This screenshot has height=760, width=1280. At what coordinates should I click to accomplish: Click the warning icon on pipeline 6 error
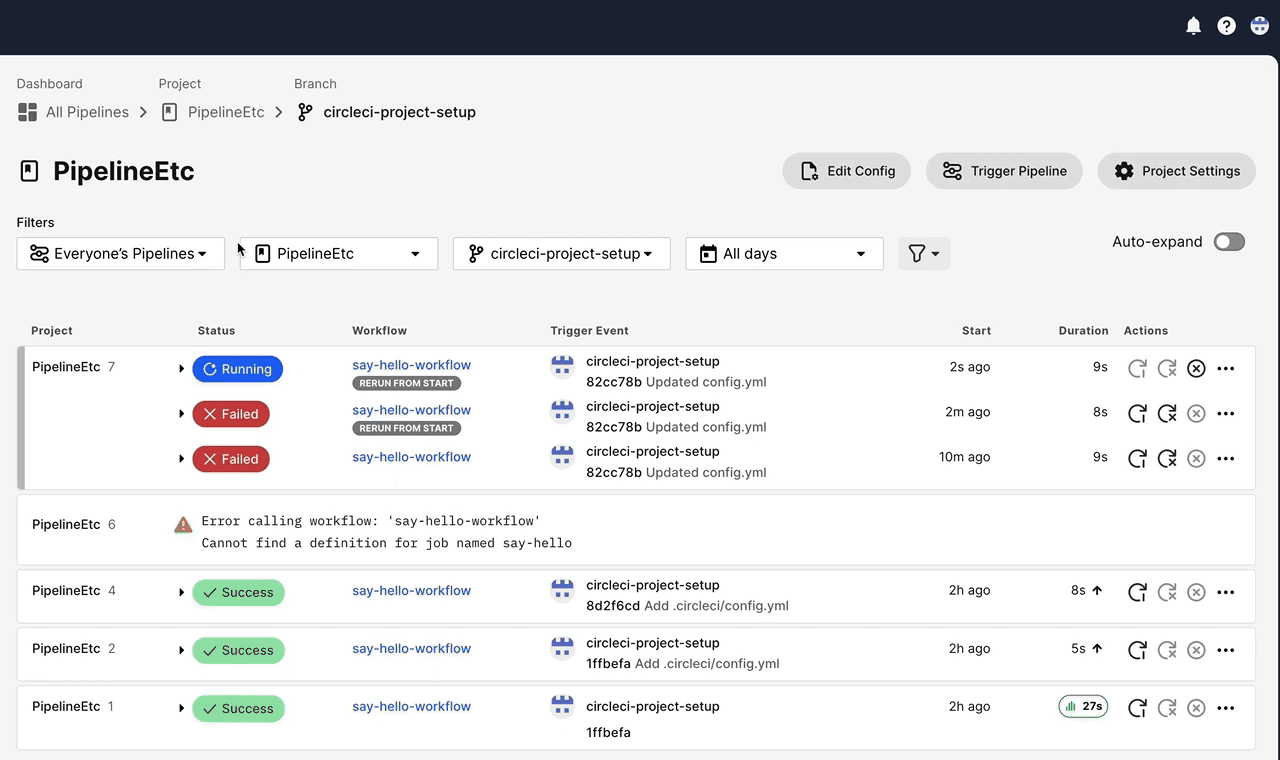click(183, 524)
